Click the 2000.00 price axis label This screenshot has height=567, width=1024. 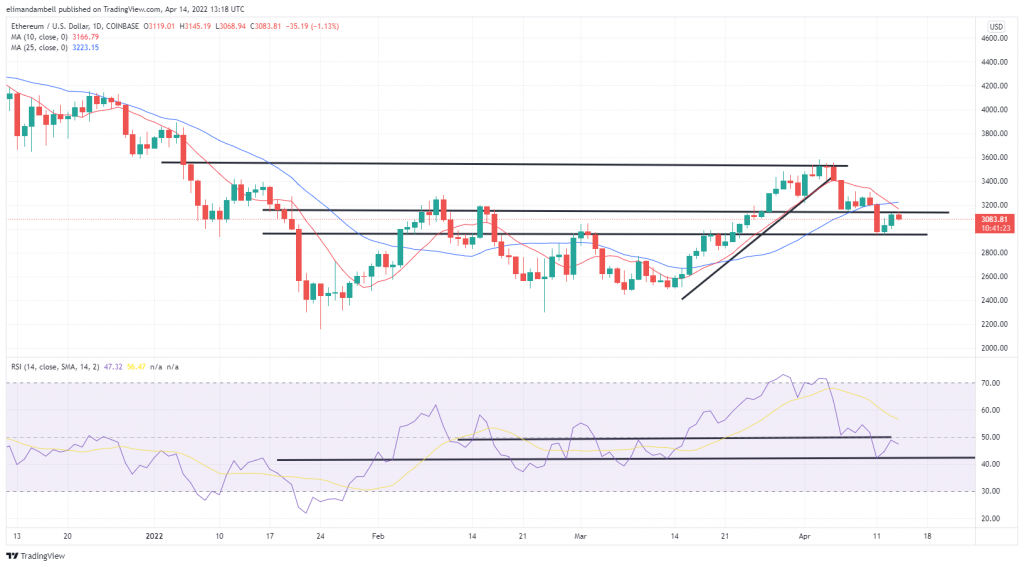pyautogui.click(x=994, y=348)
